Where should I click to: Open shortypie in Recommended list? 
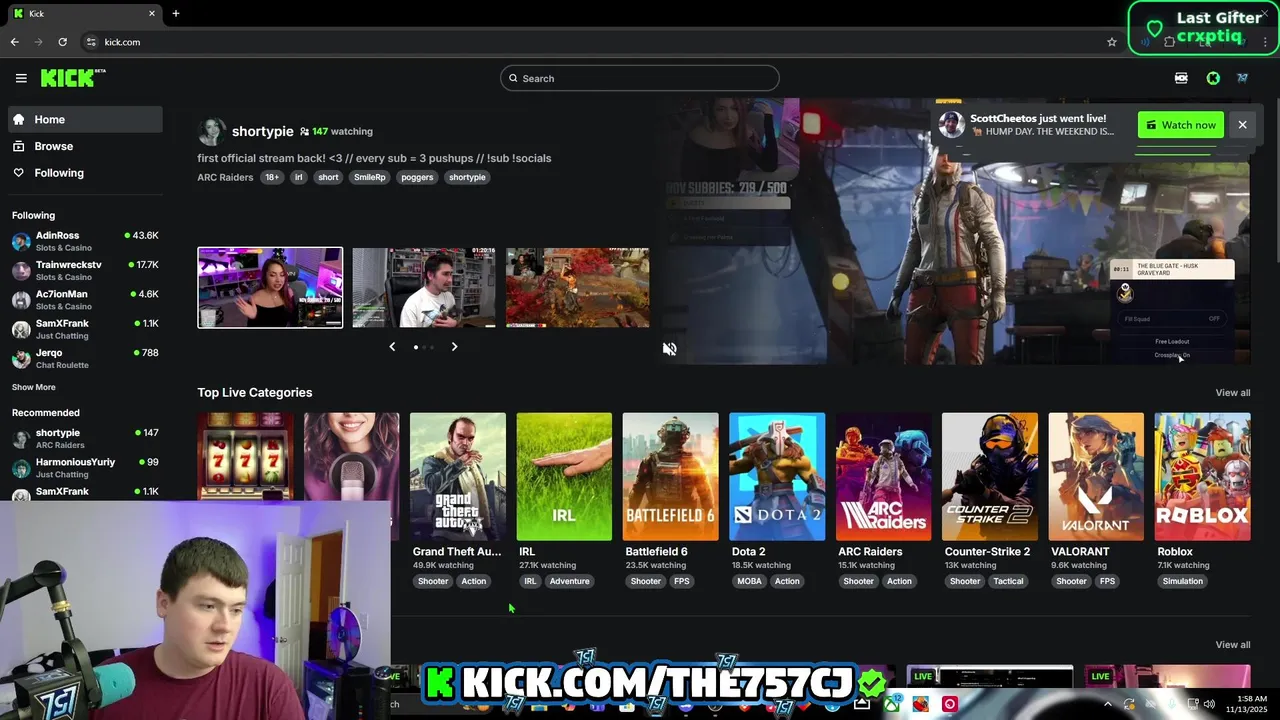[85, 438]
